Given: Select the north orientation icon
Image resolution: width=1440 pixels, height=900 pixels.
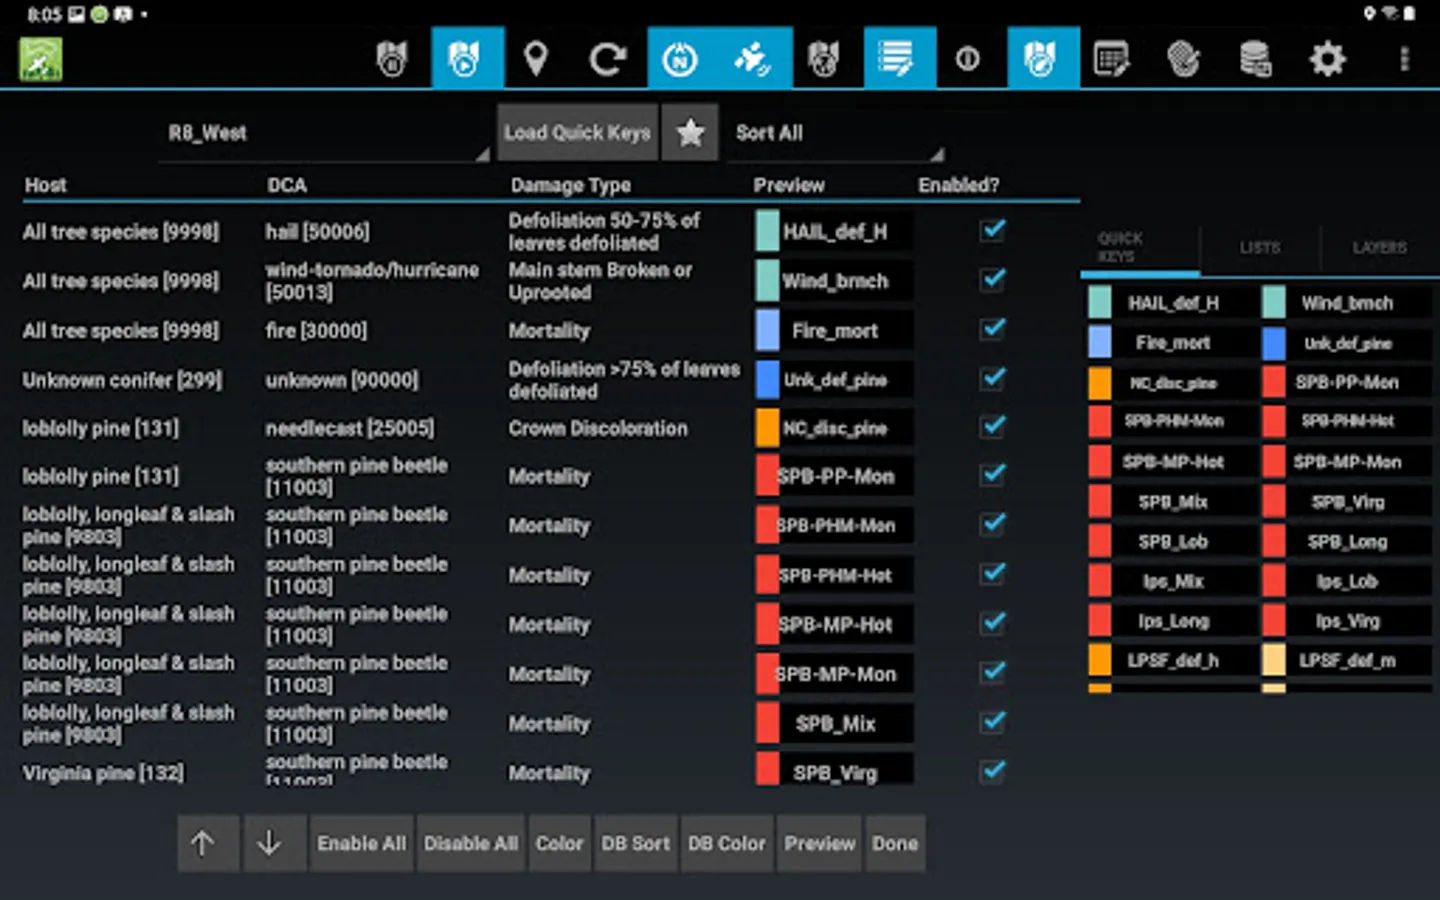Looking at the screenshot, I should (681, 58).
